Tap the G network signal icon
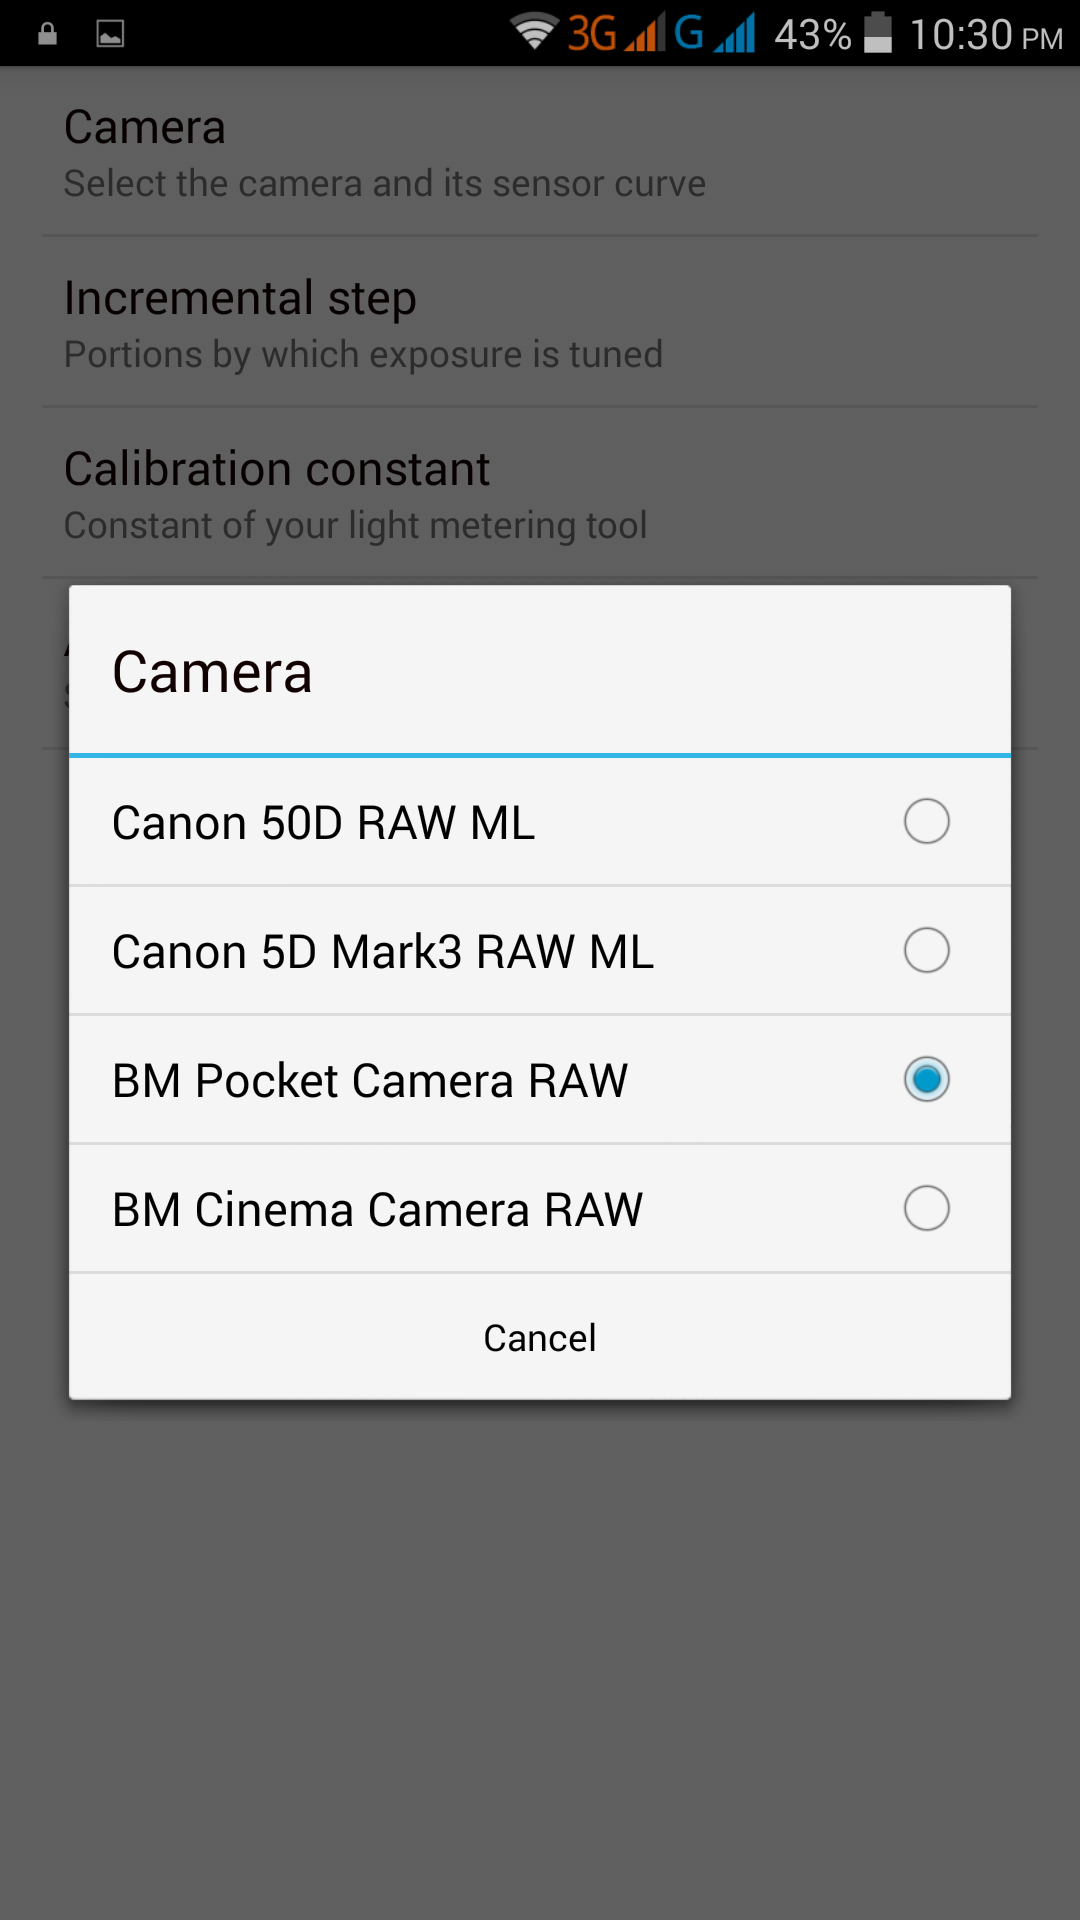 coord(714,33)
